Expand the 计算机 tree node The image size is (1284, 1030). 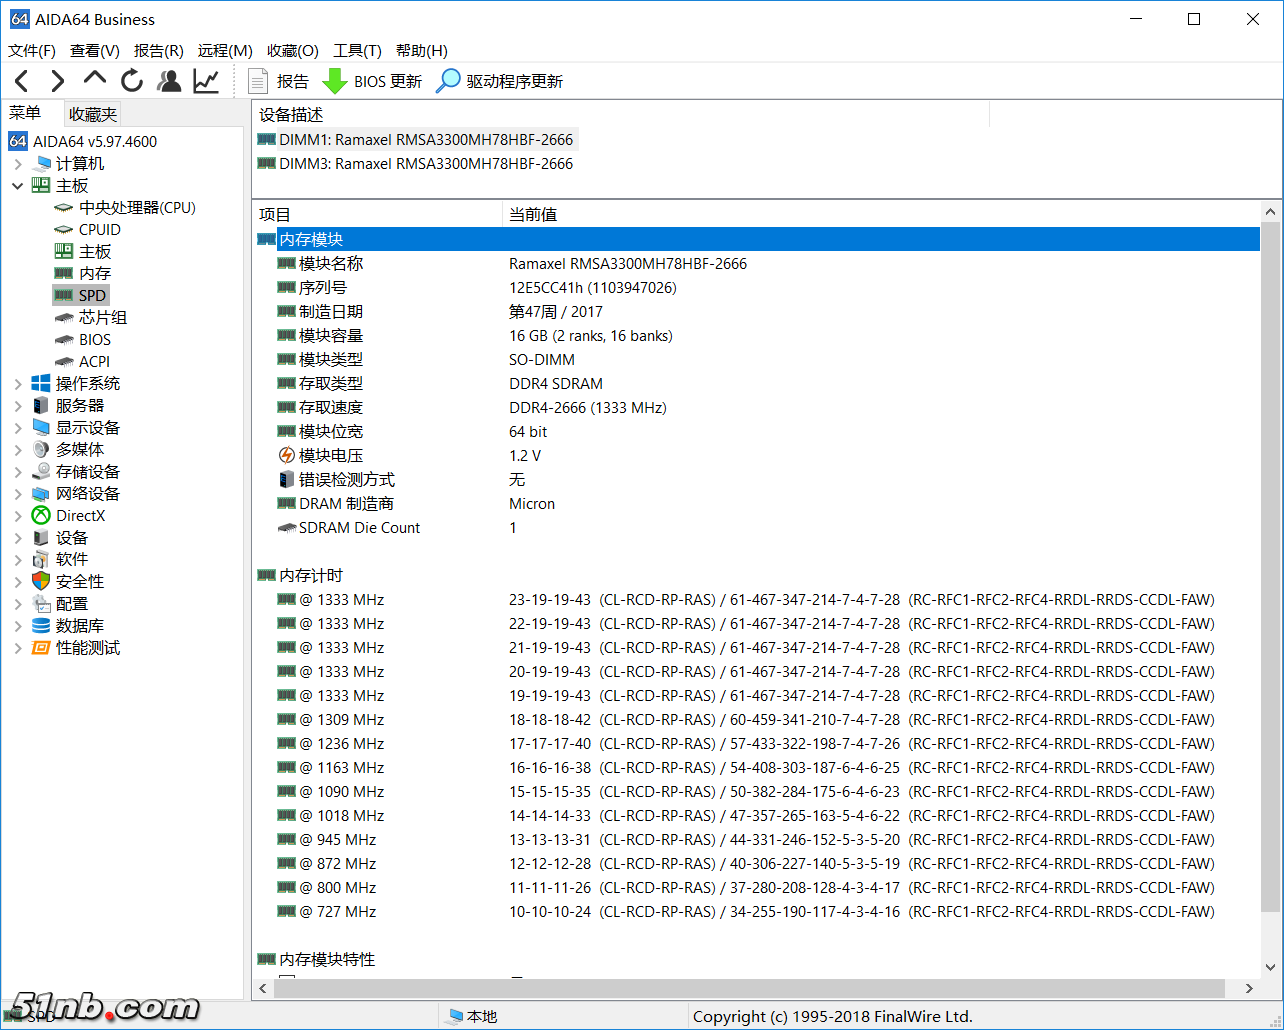click(x=18, y=164)
